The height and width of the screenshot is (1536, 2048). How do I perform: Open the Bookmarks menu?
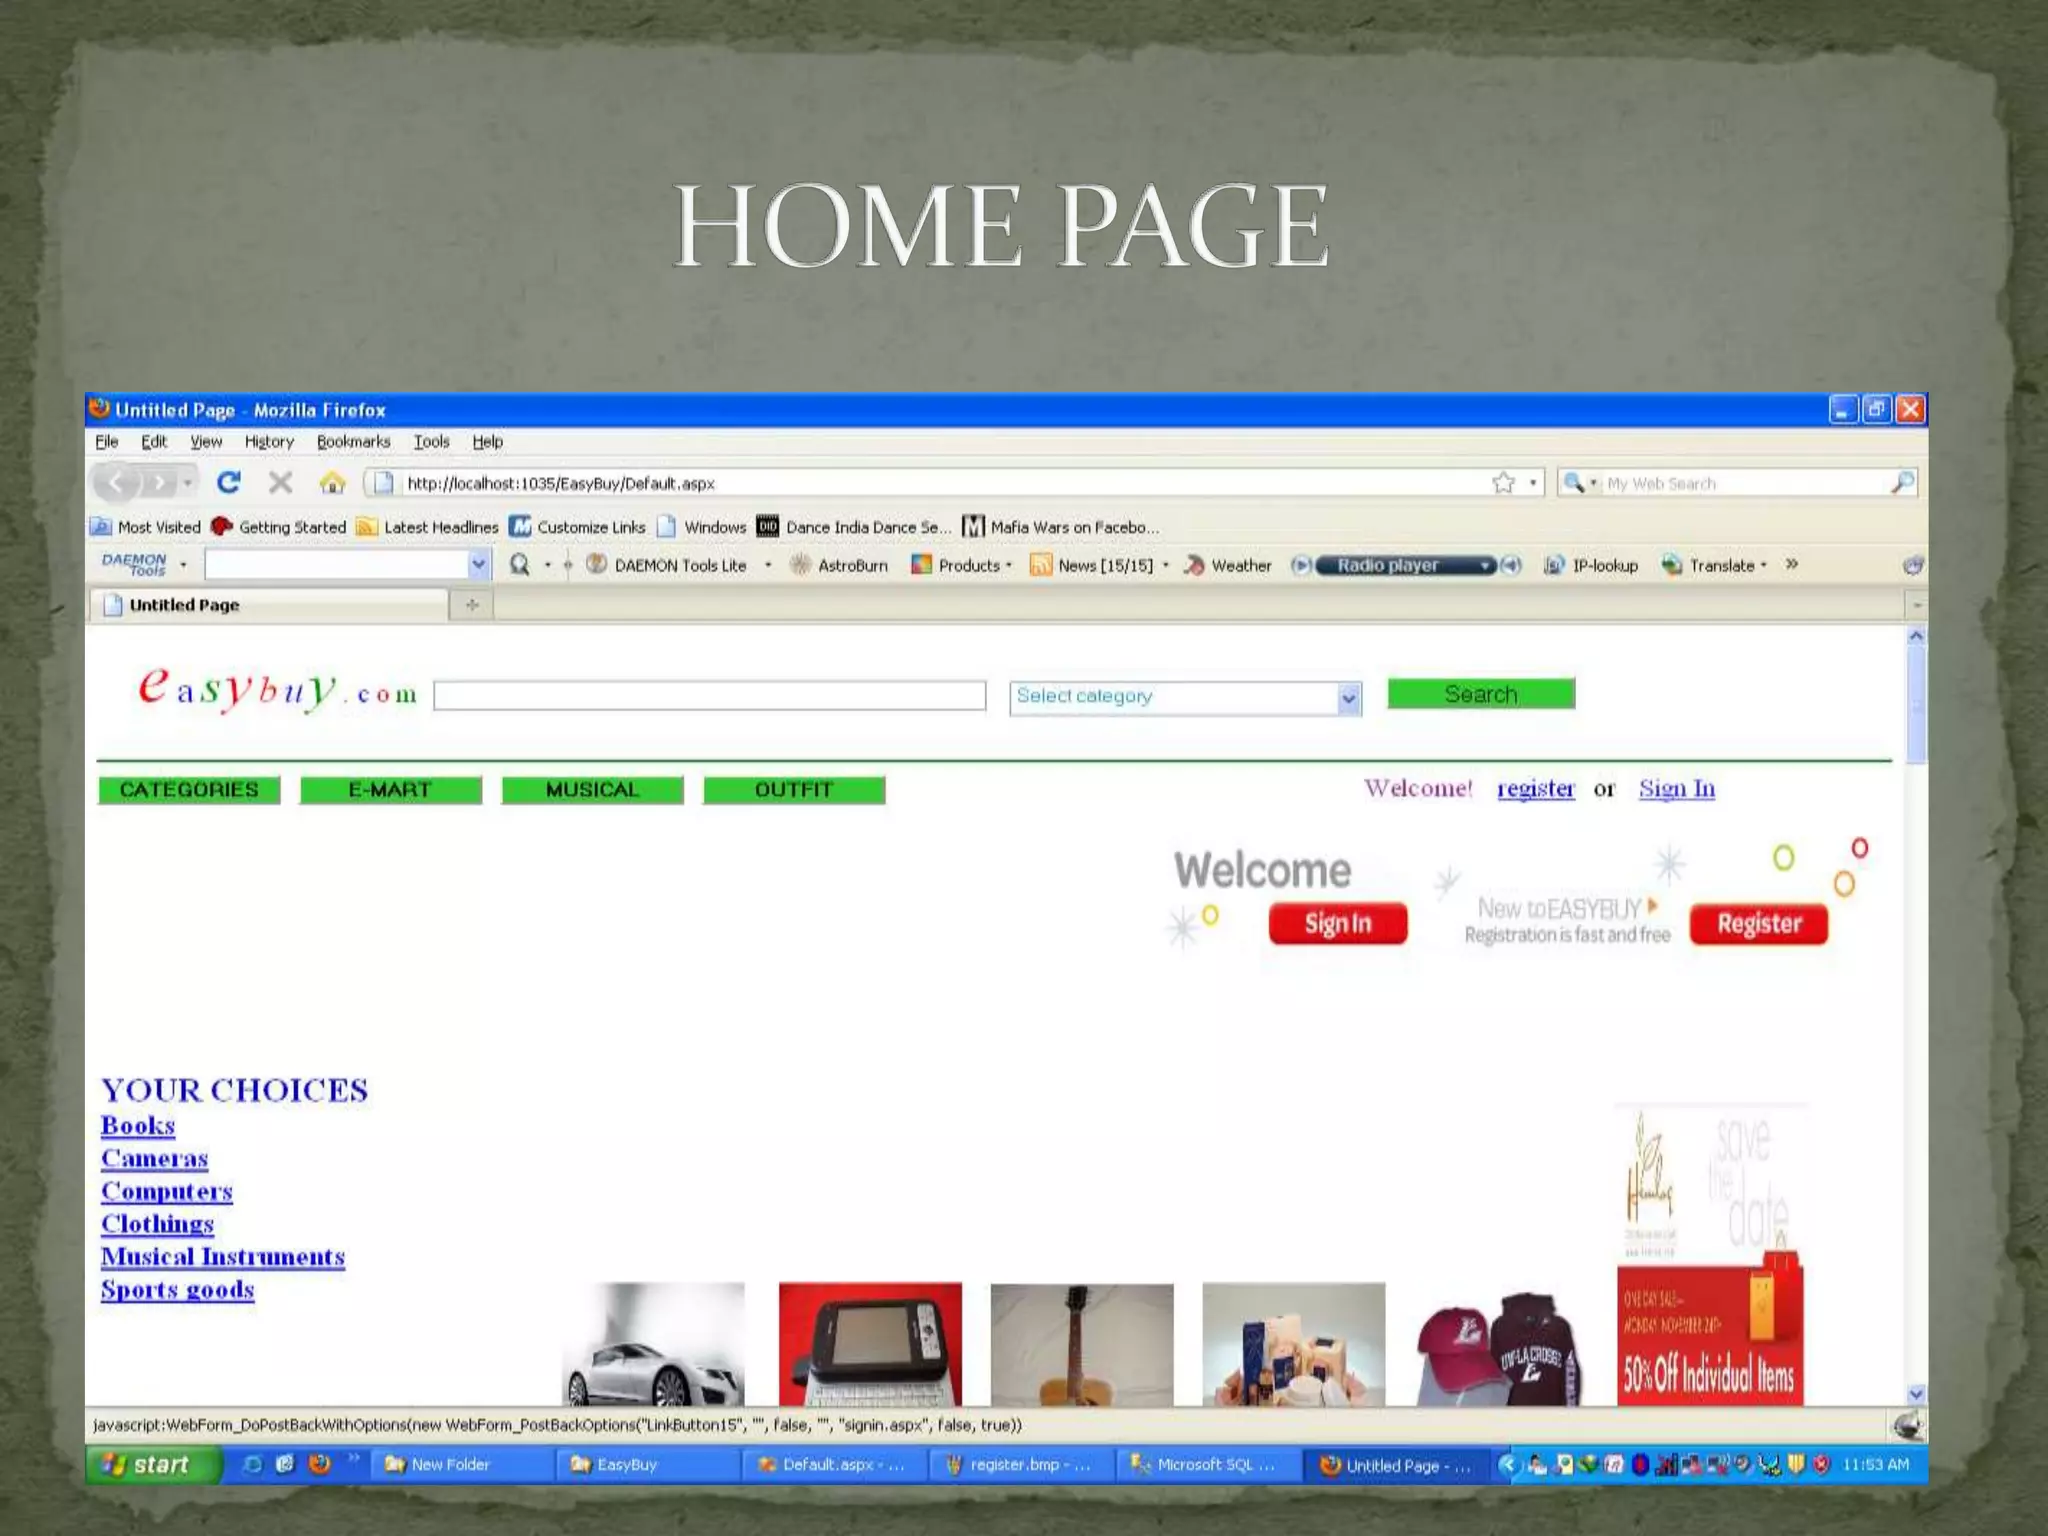353,441
